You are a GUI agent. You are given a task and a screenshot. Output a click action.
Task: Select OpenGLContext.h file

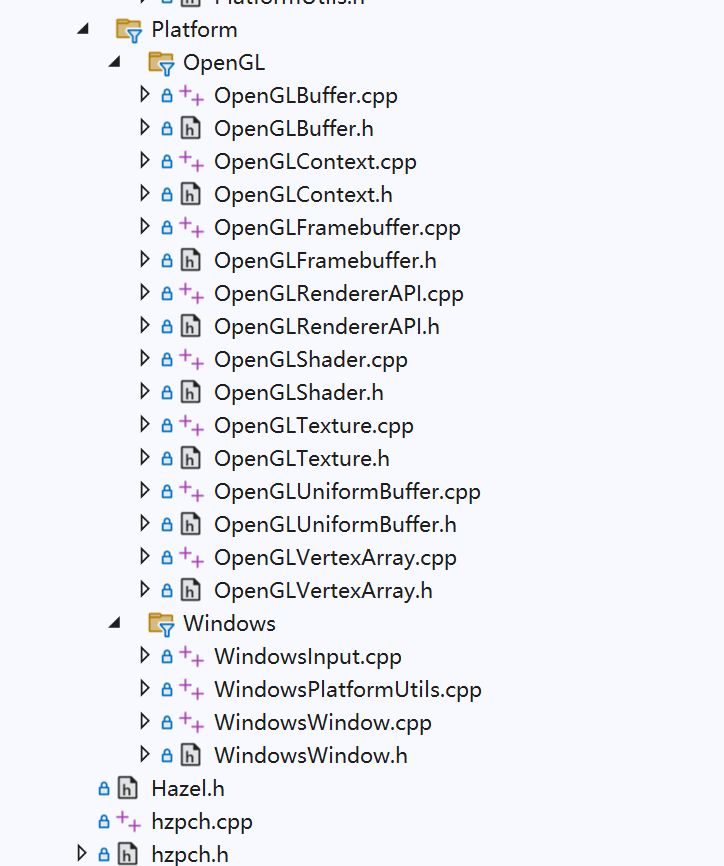303,194
